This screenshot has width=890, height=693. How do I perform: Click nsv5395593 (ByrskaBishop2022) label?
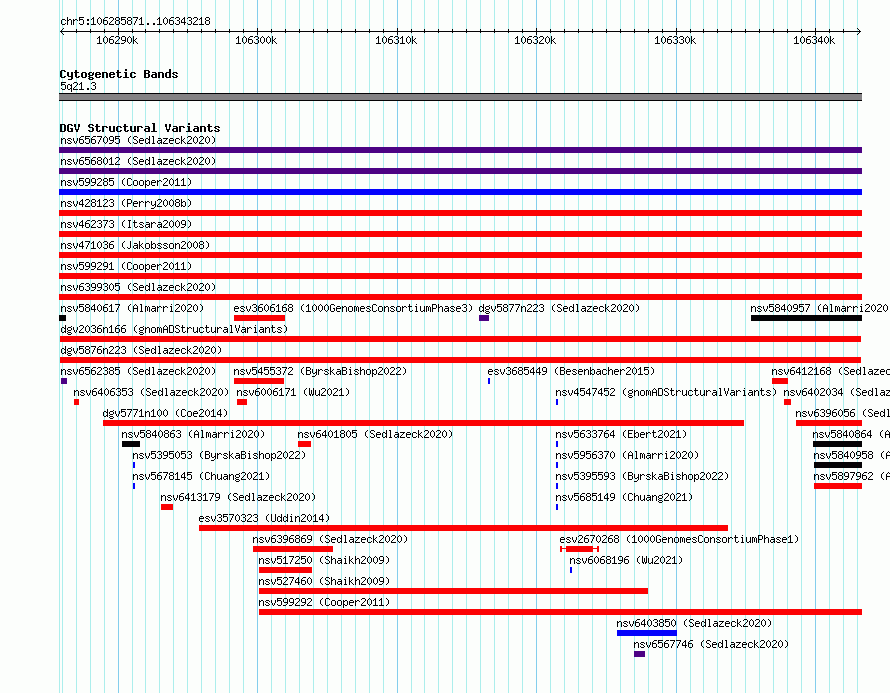click(x=642, y=476)
